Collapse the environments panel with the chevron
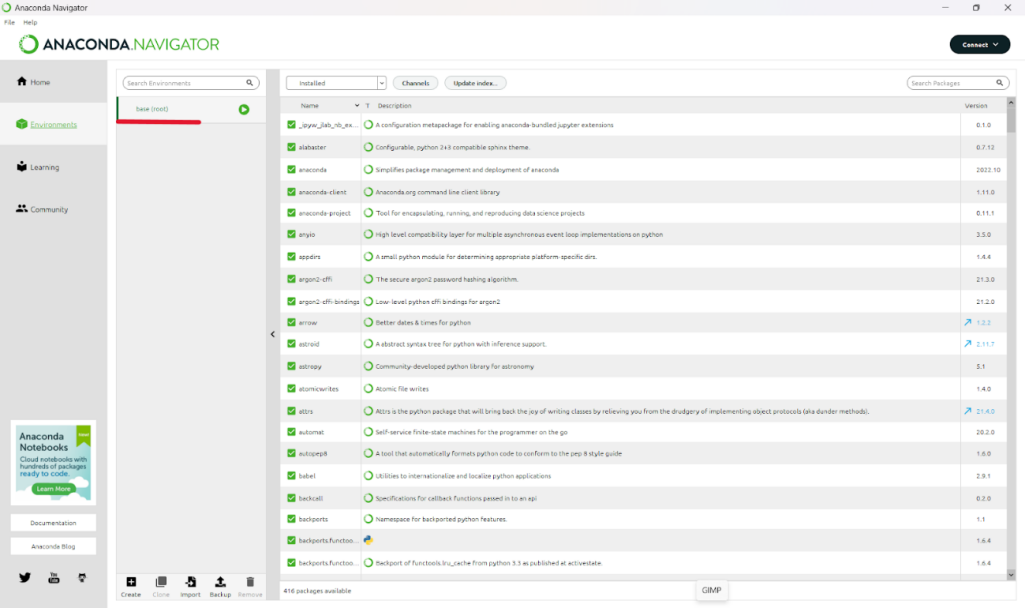 (x=273, y=334)
